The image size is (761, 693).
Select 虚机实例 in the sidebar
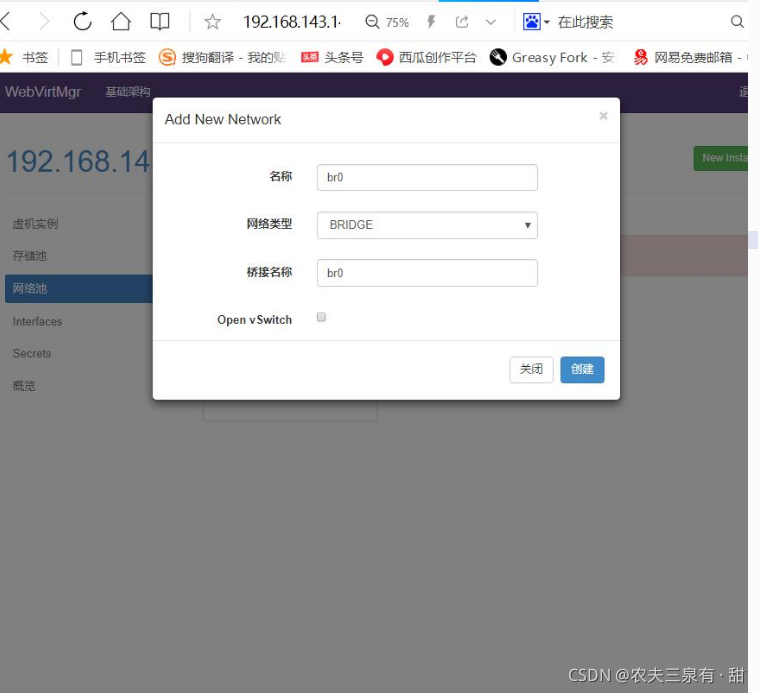[35, 224]
